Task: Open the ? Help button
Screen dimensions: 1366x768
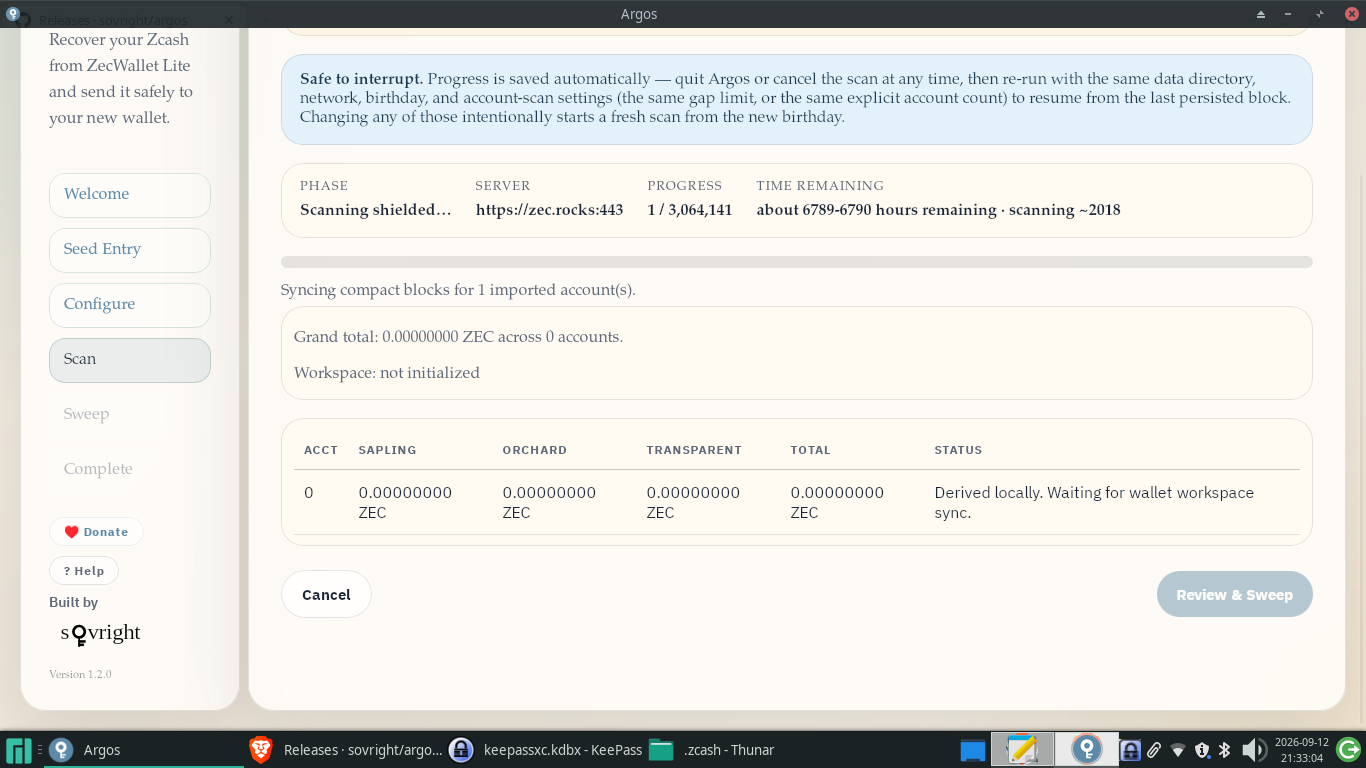Action: 84,571
